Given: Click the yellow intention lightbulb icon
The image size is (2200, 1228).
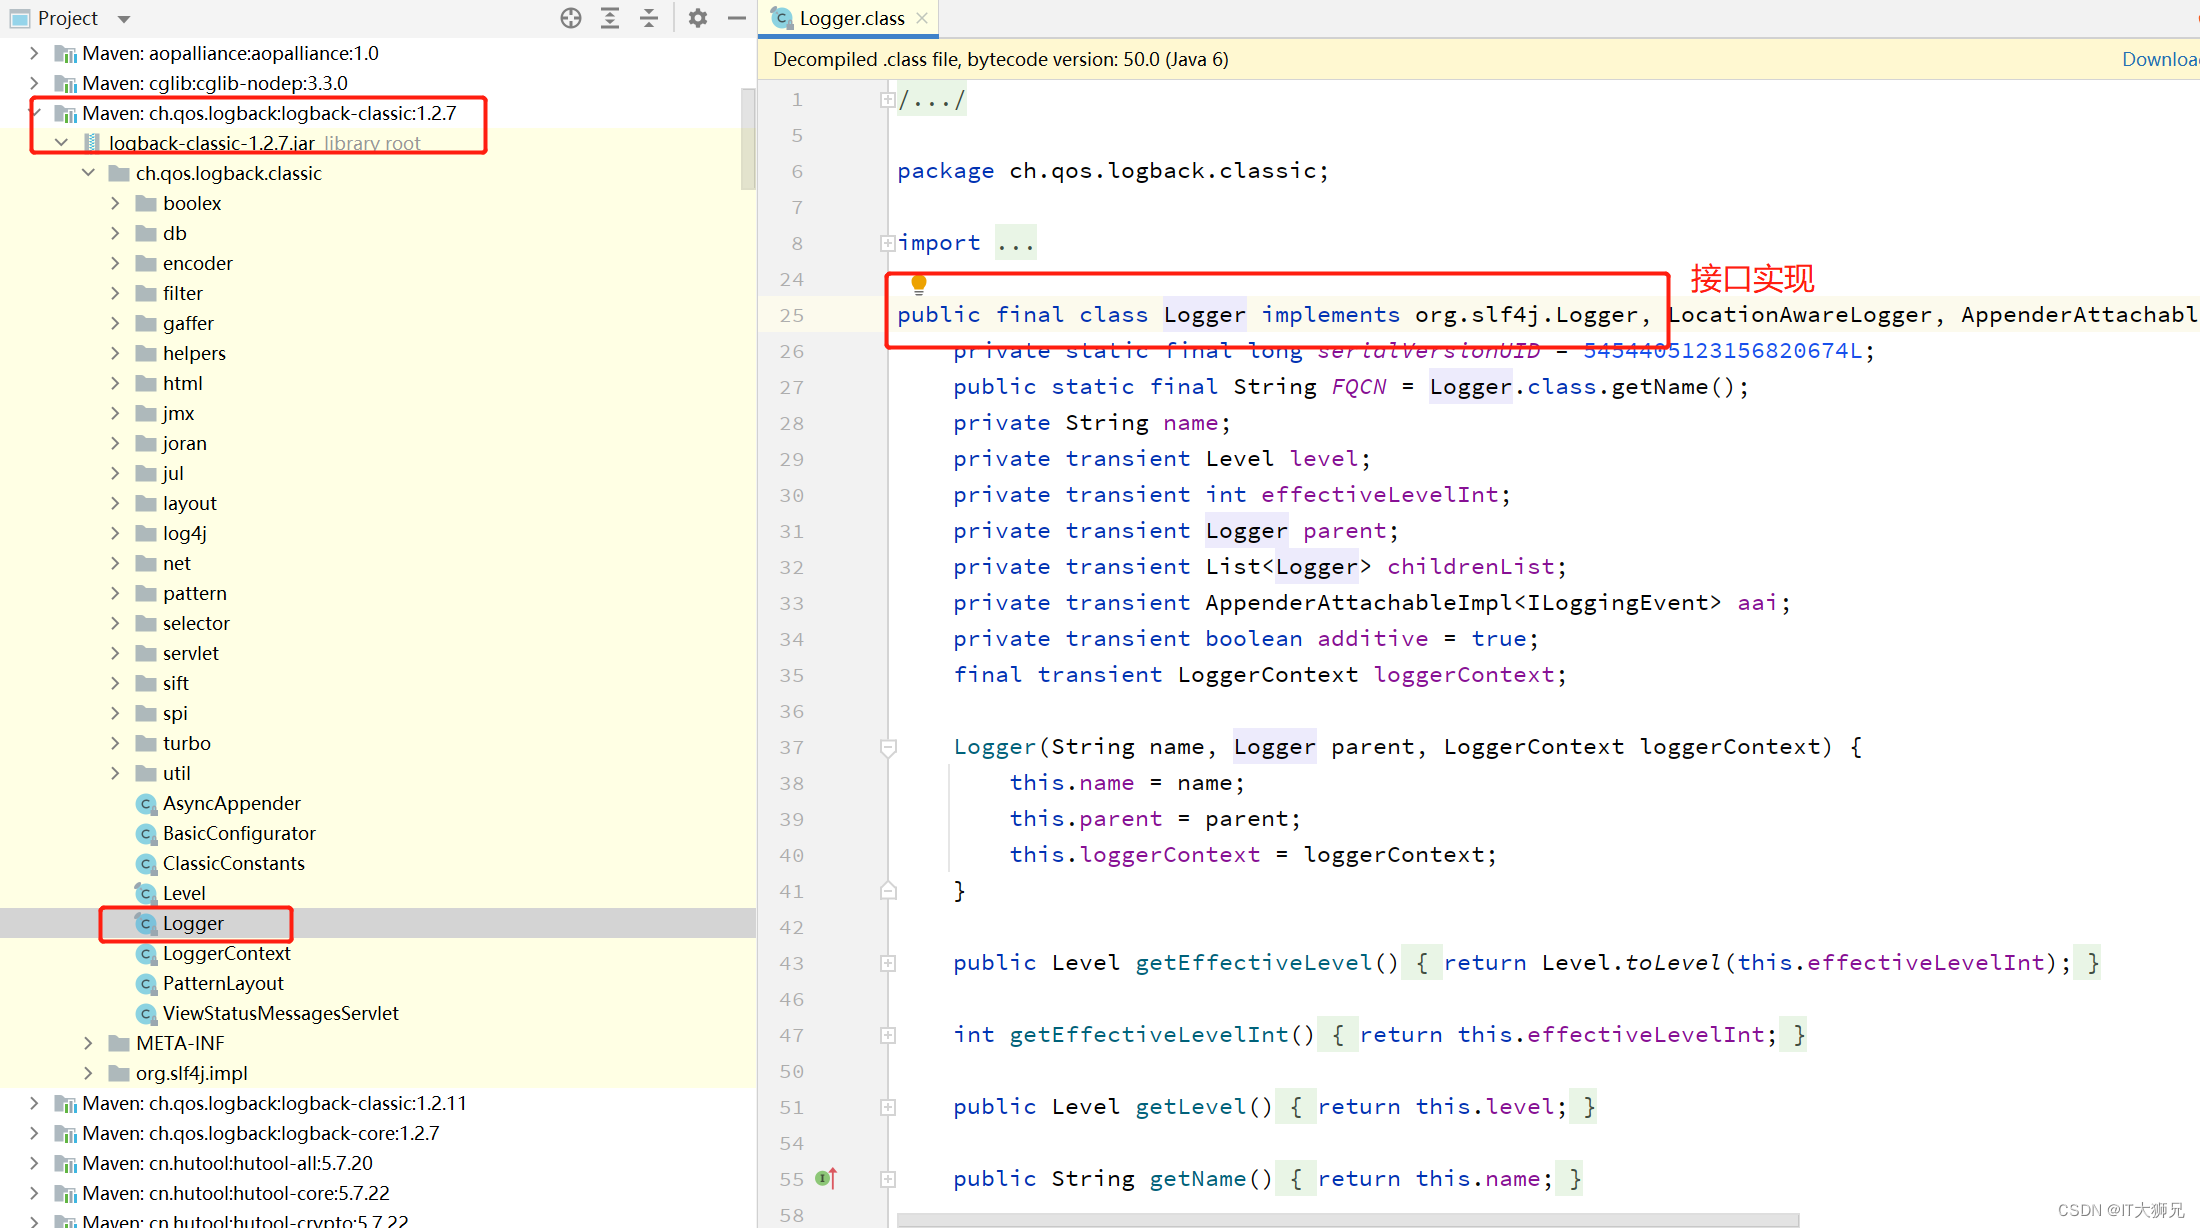Looking at the screenshot, I should (x=919, y=283).
